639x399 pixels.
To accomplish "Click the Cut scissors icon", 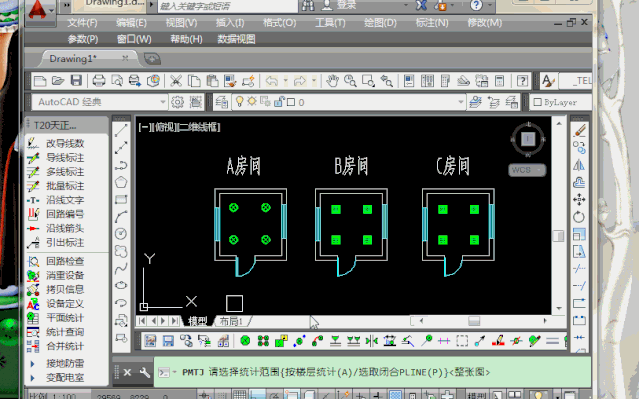I will click(176, 81).
